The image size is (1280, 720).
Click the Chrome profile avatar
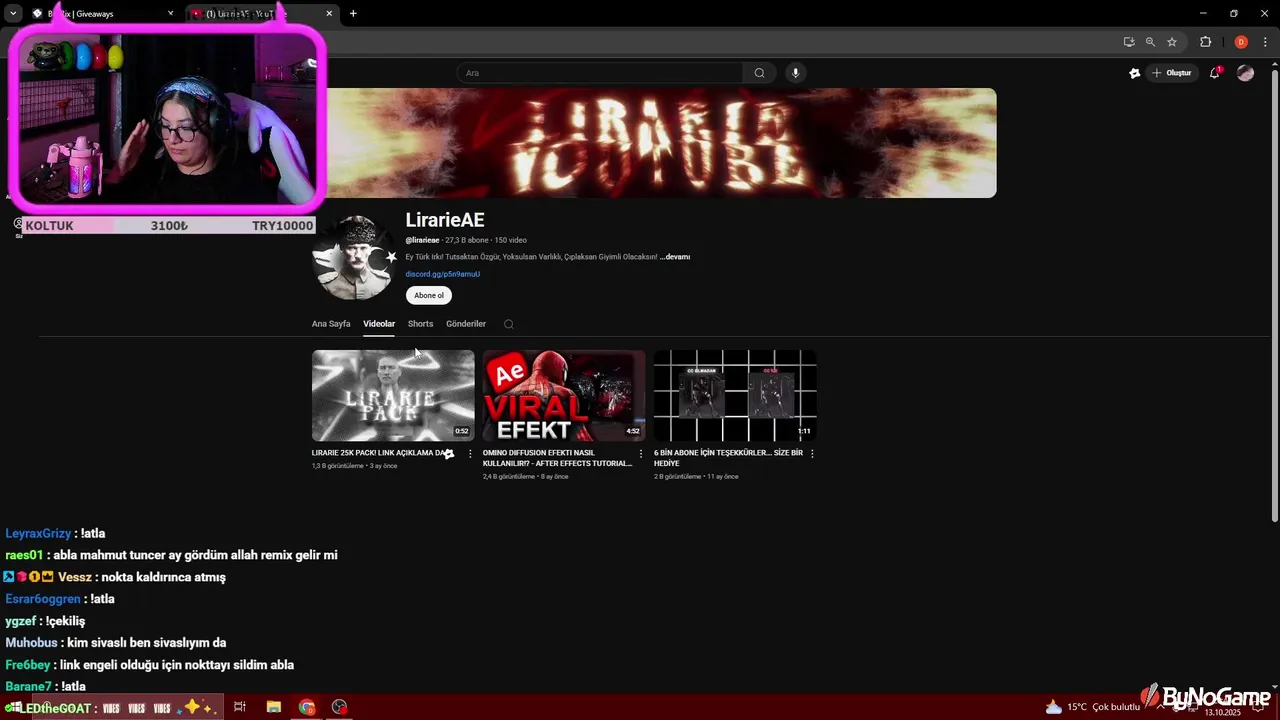[1241, 42]
